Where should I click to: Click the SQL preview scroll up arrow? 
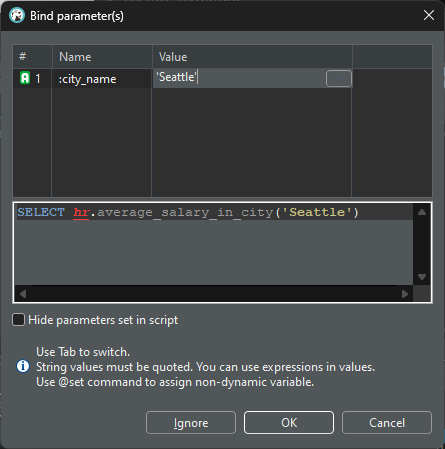click(422, 212)
